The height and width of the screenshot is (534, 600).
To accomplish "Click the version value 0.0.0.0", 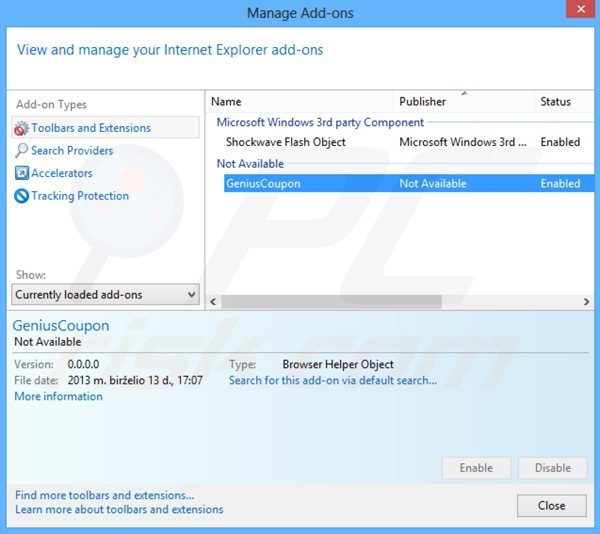I will (x=83, y=364).
